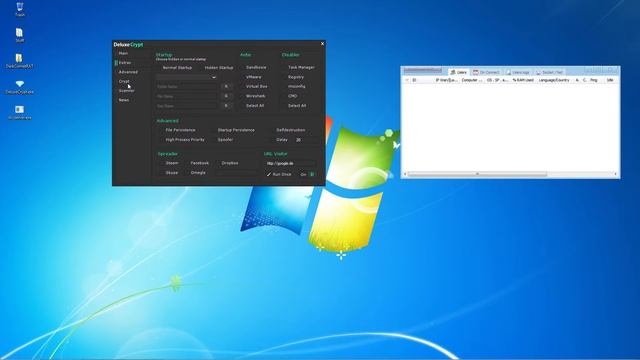Open the News section in DeluxeCrypt sidebar
The width and height of the screenshot is (640, 360).
click(x=124, y=100)
